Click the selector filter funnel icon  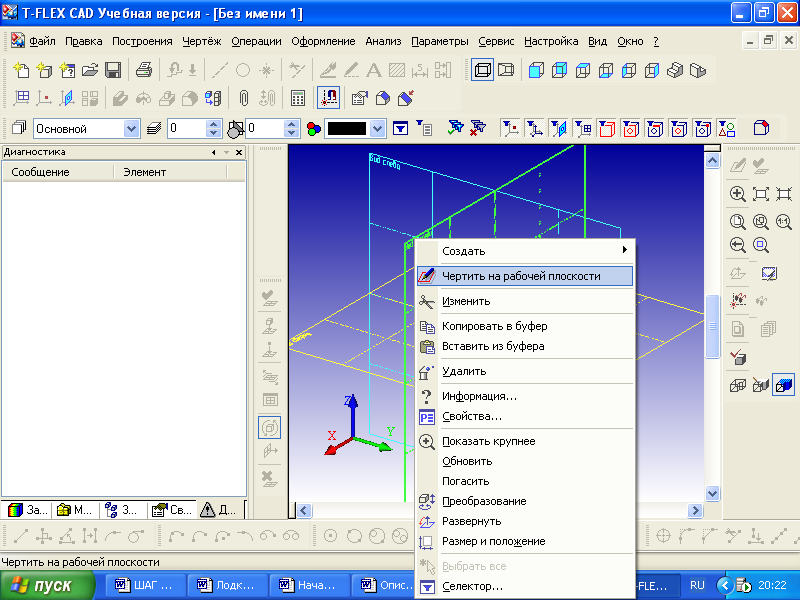(401, 129)
